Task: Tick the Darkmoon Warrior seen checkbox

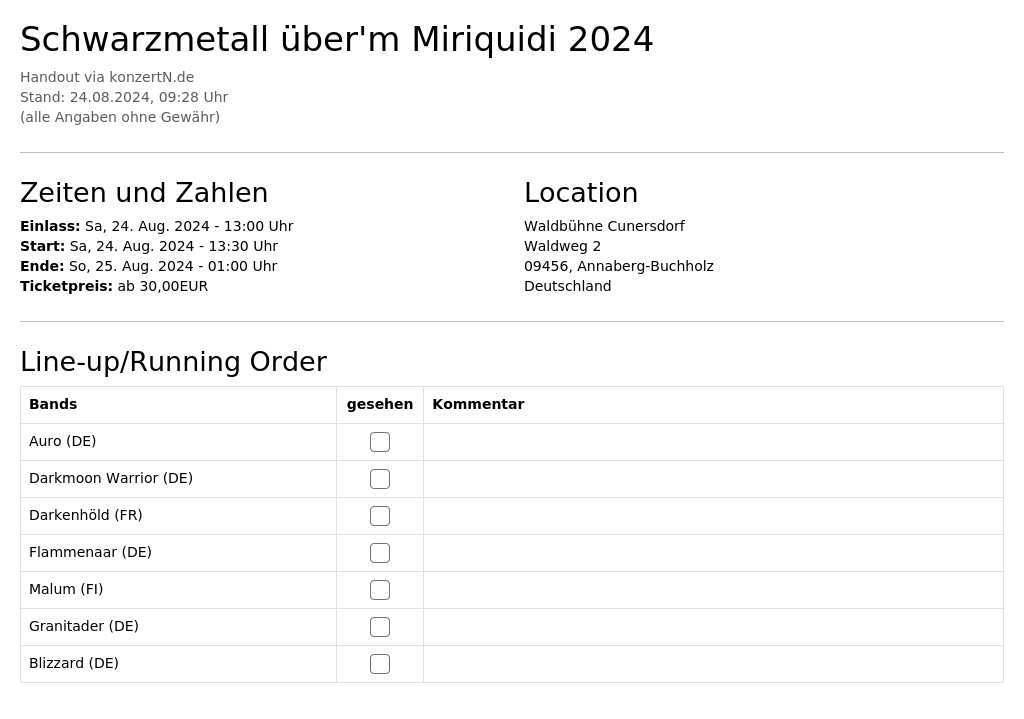Action: 379,479
